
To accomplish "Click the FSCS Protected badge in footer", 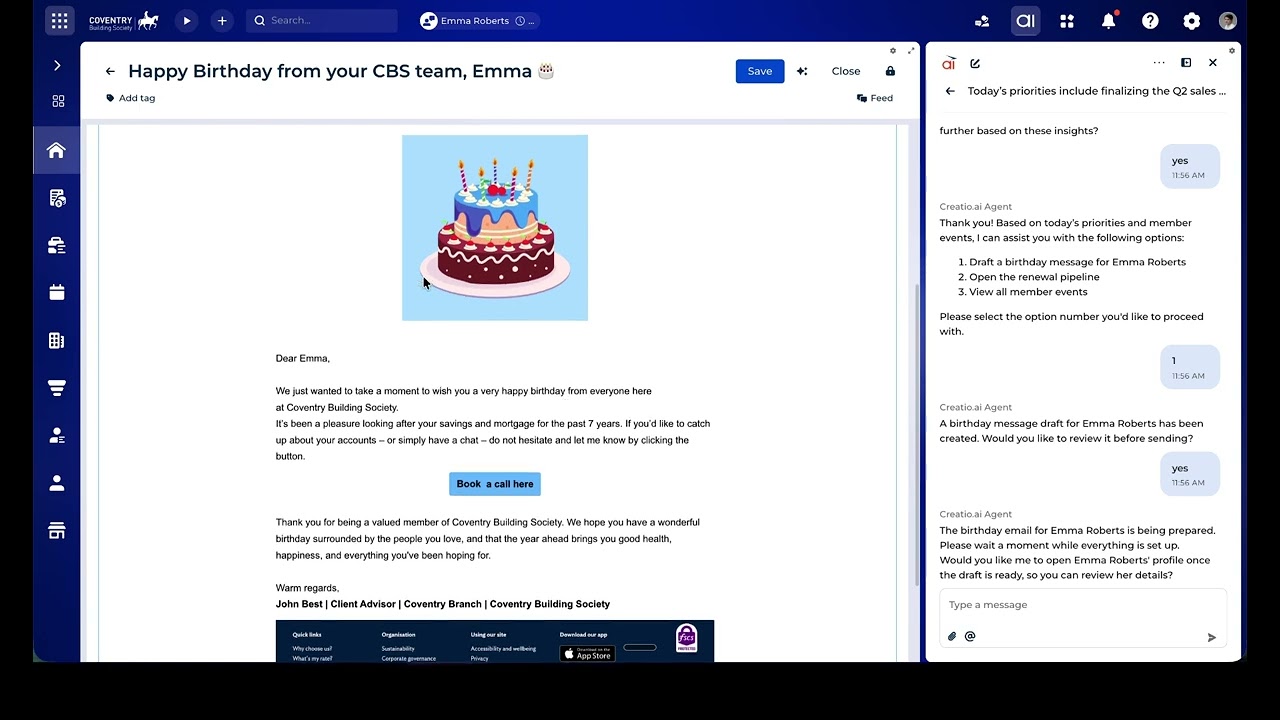I will click(x=686, y=638).
